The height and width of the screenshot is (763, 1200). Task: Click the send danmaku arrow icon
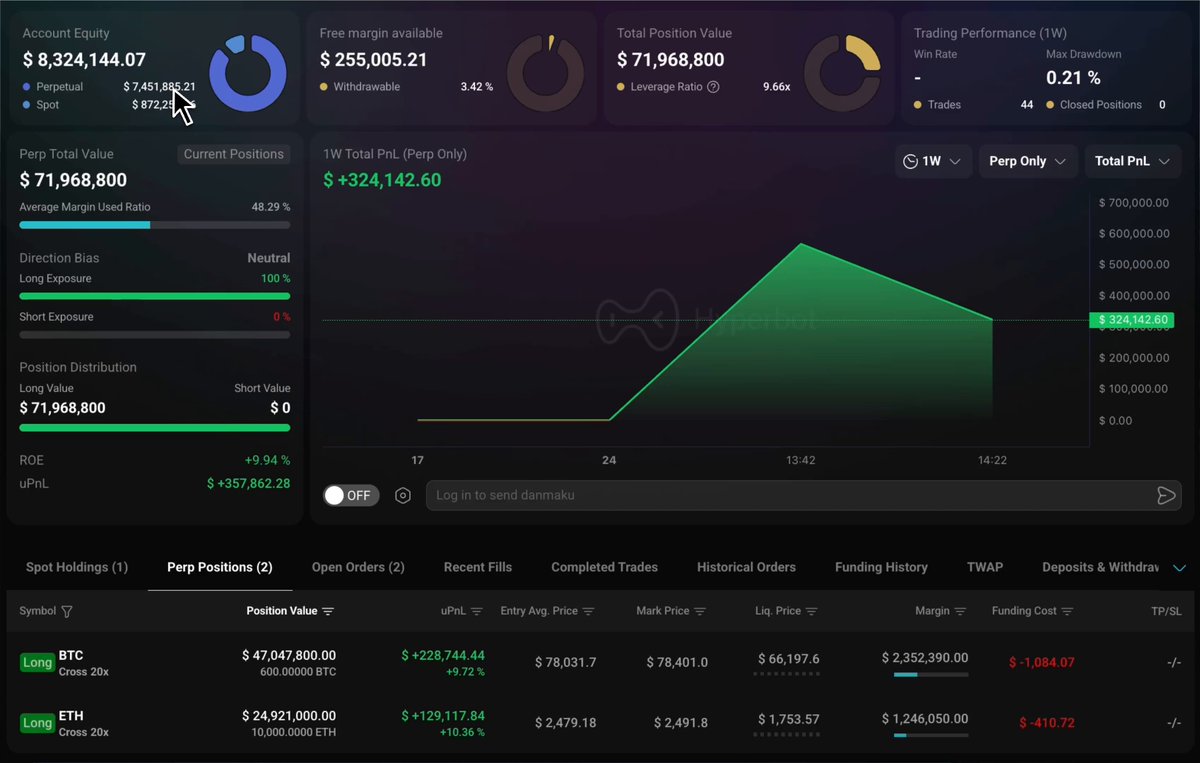[x=1165, y=495]
